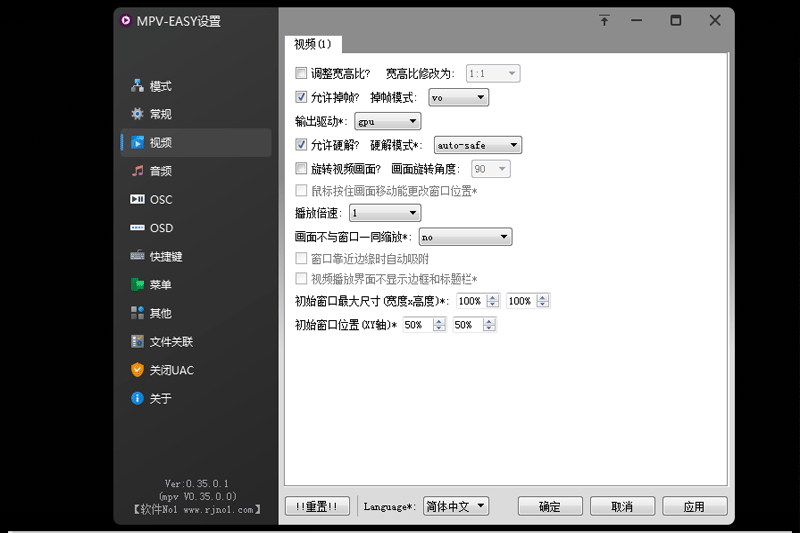Click the Ver:0.35.0.1 version text

click(x=197, y=484)
